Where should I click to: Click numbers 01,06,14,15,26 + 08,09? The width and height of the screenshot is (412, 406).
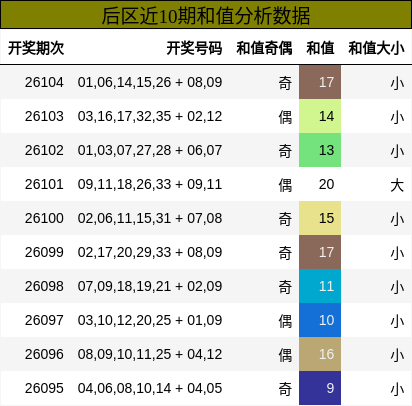coord(150,82)
